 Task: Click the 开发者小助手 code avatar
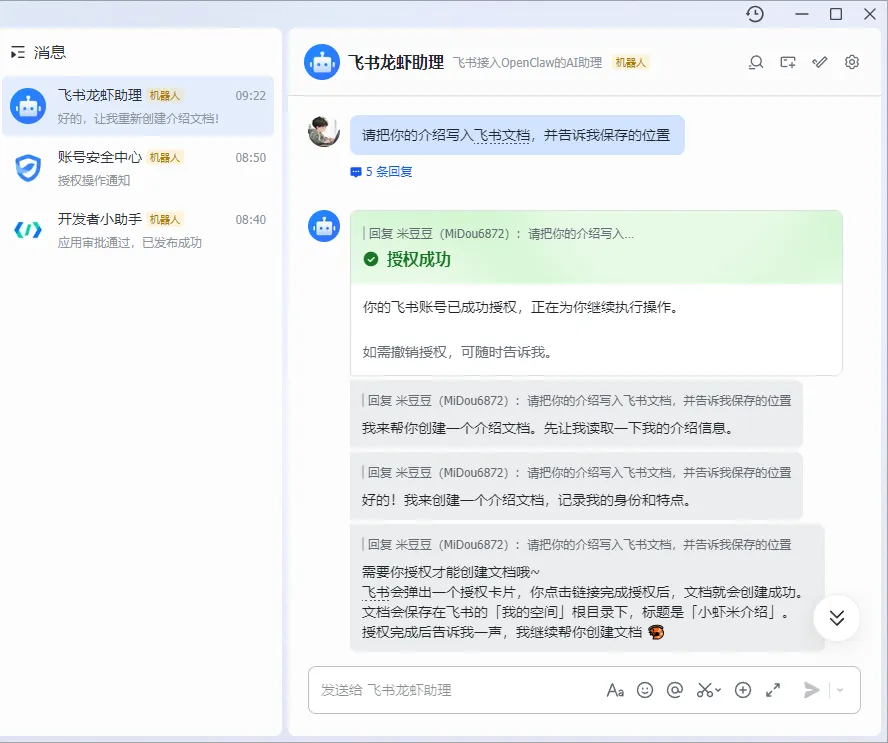28,230
